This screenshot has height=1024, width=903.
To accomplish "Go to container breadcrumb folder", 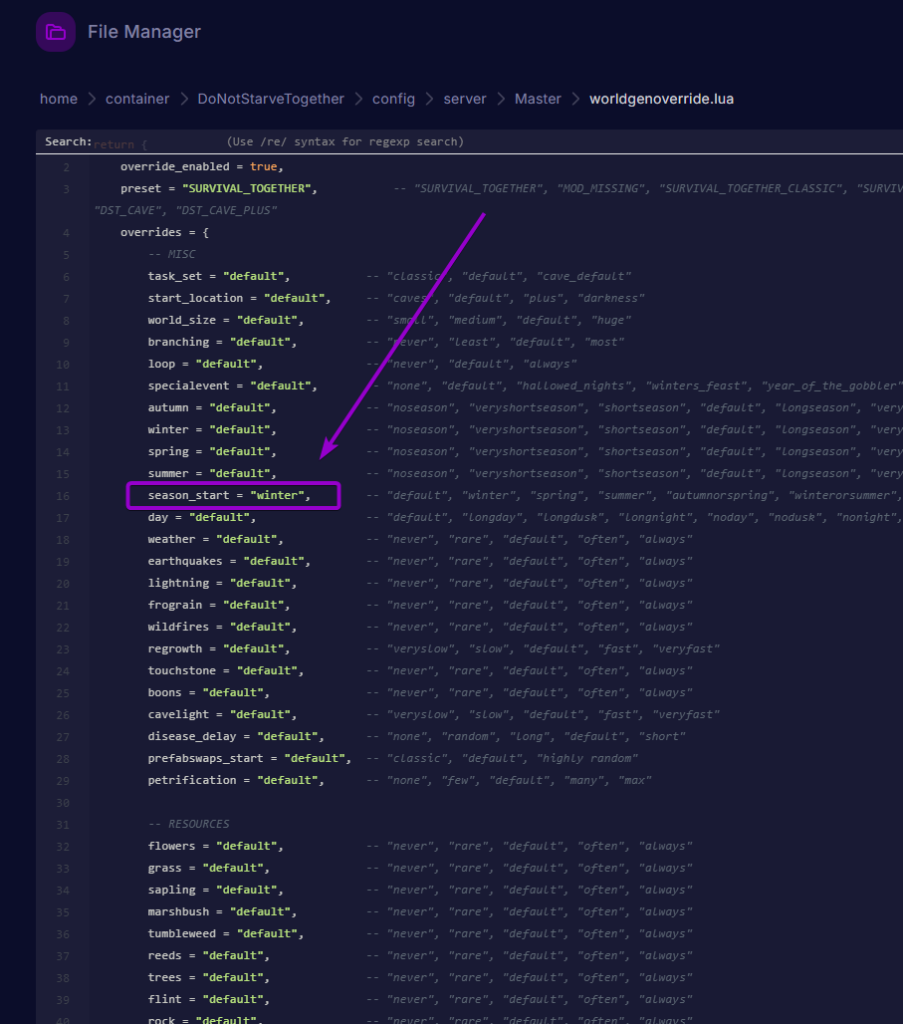I will click(137, 99).
